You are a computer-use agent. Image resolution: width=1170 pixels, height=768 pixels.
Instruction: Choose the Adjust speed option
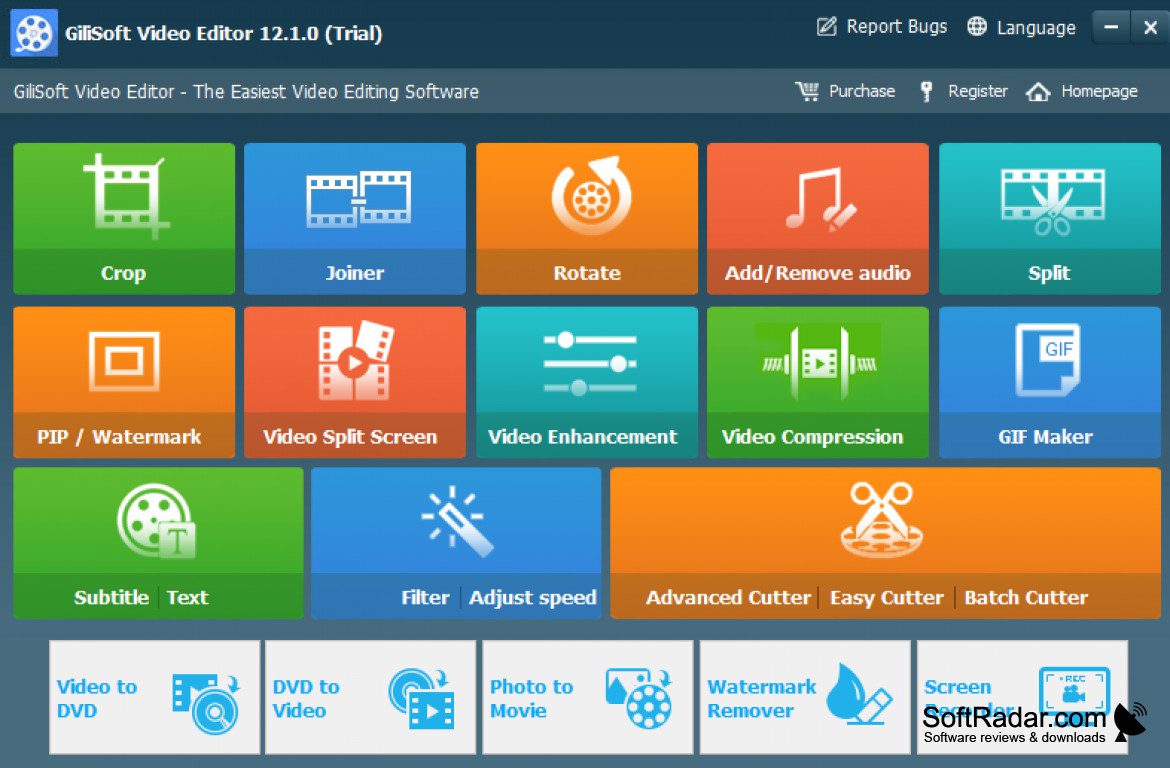533,598
